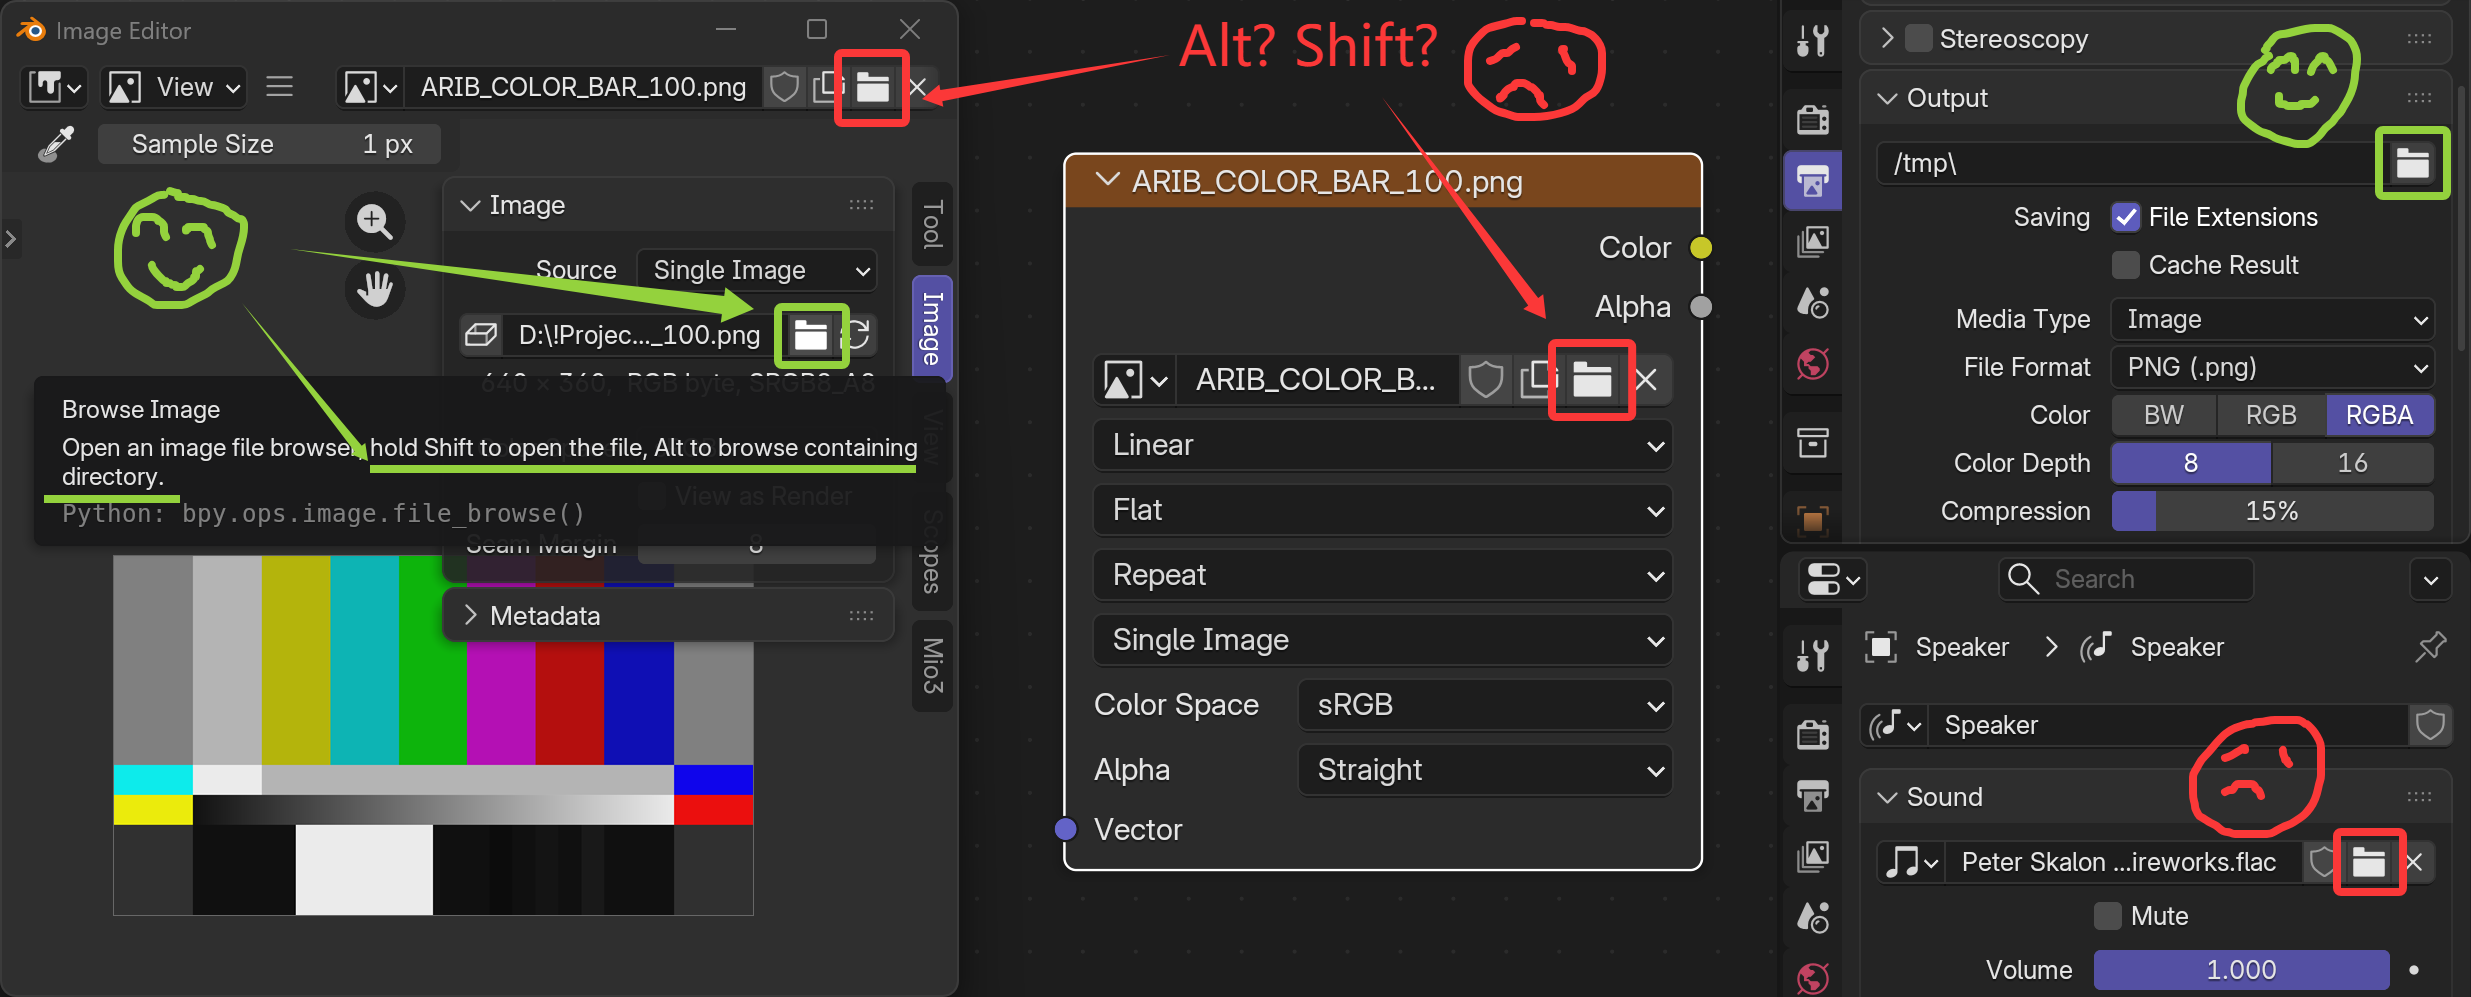Enable the Stereoscopy checkbox
The width and height of the screenshot is (2471, 997).
pos(1919,39)
